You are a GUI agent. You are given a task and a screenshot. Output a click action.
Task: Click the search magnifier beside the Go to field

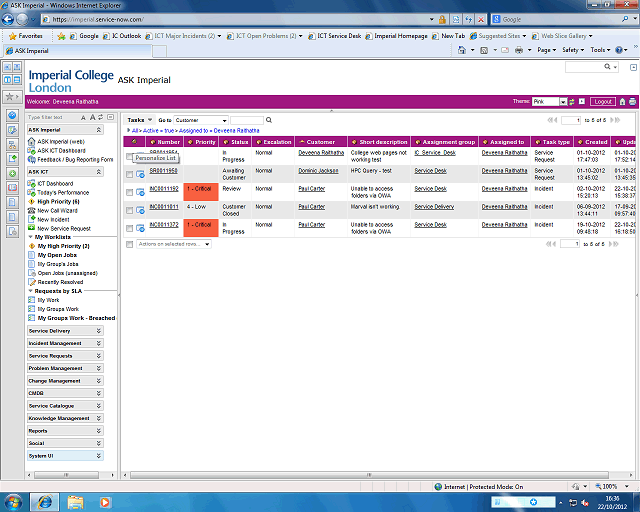(270, 120)
